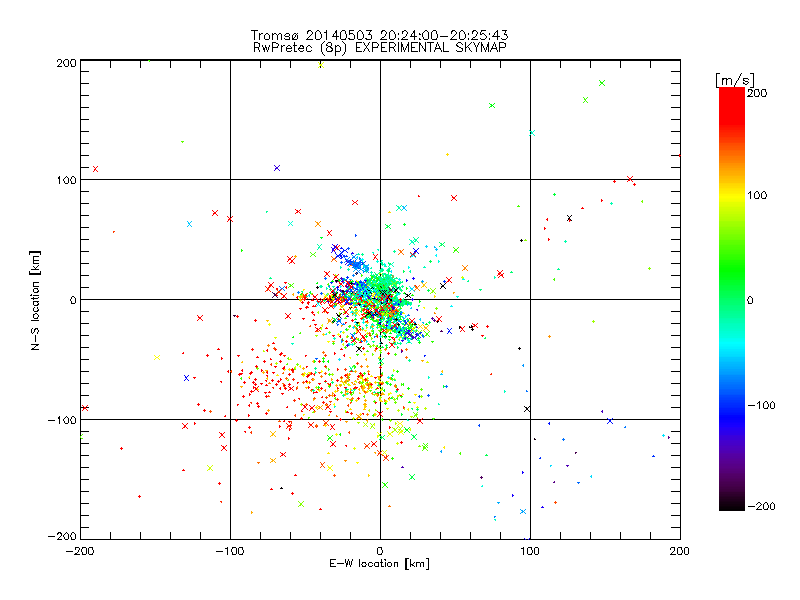Click the title text 'Tromsø 20140503 20:24:00-20:25:43'

(x=379, y=35)
